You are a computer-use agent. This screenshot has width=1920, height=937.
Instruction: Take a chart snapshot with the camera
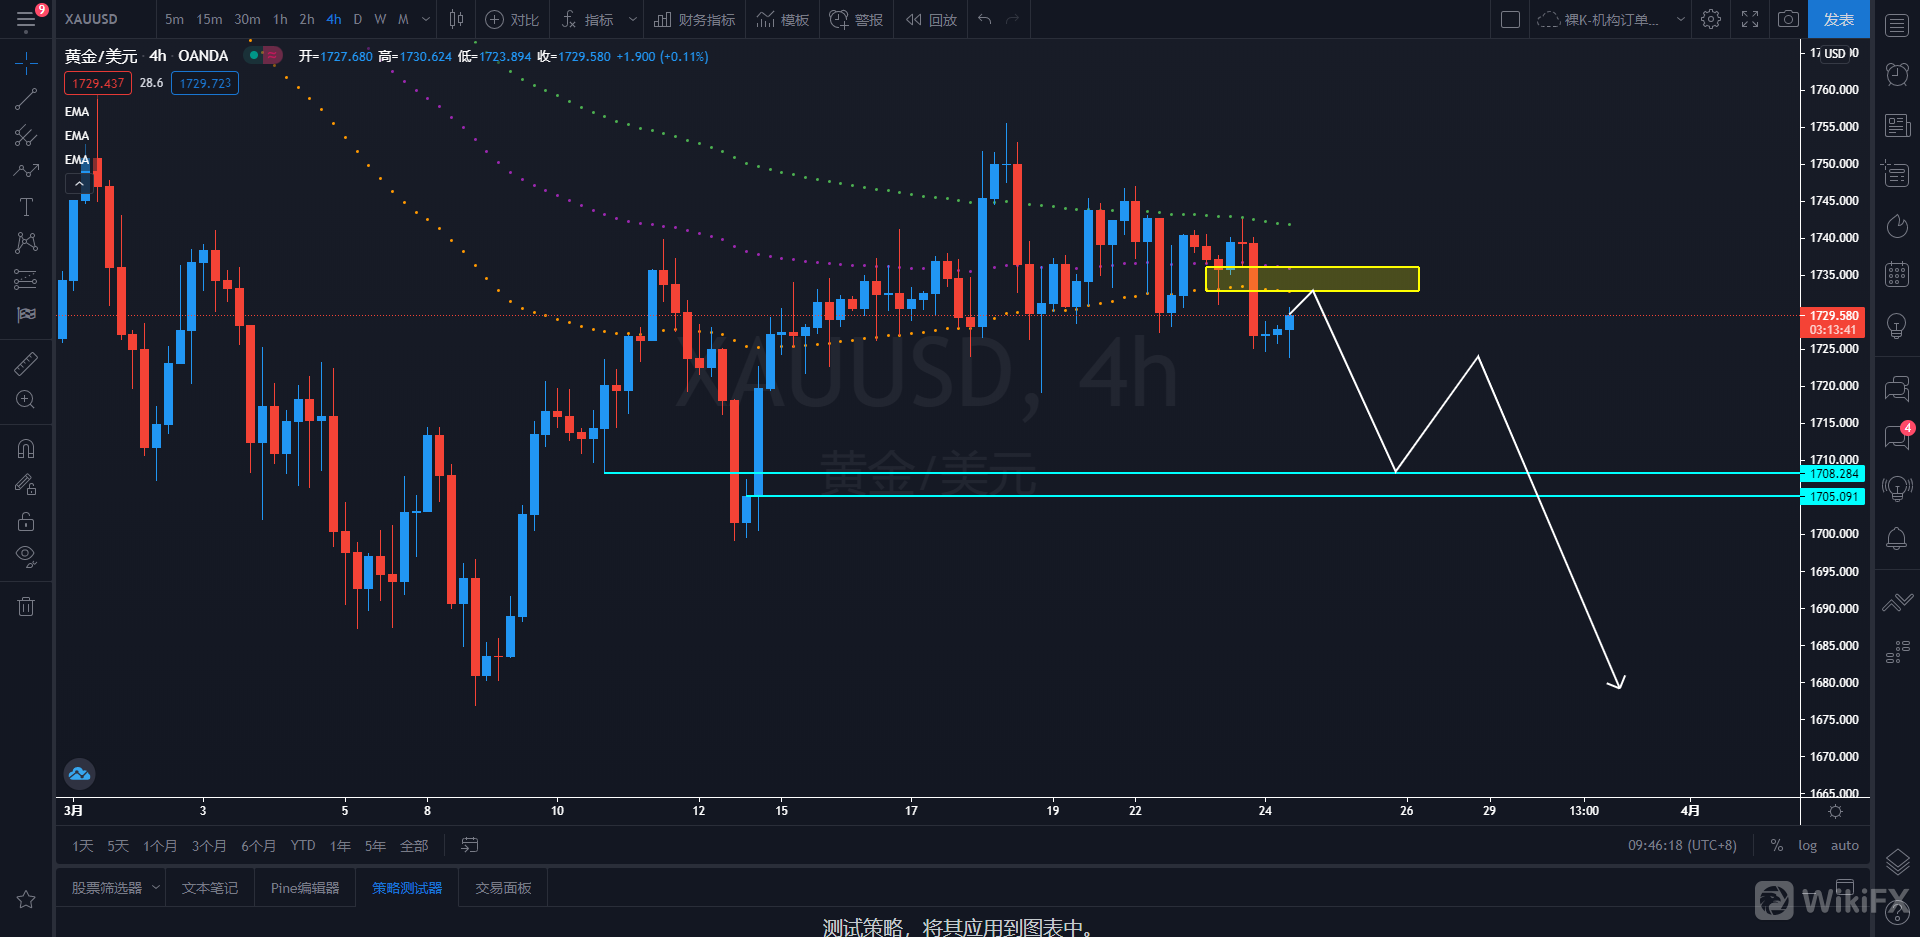coord(1788,19)
